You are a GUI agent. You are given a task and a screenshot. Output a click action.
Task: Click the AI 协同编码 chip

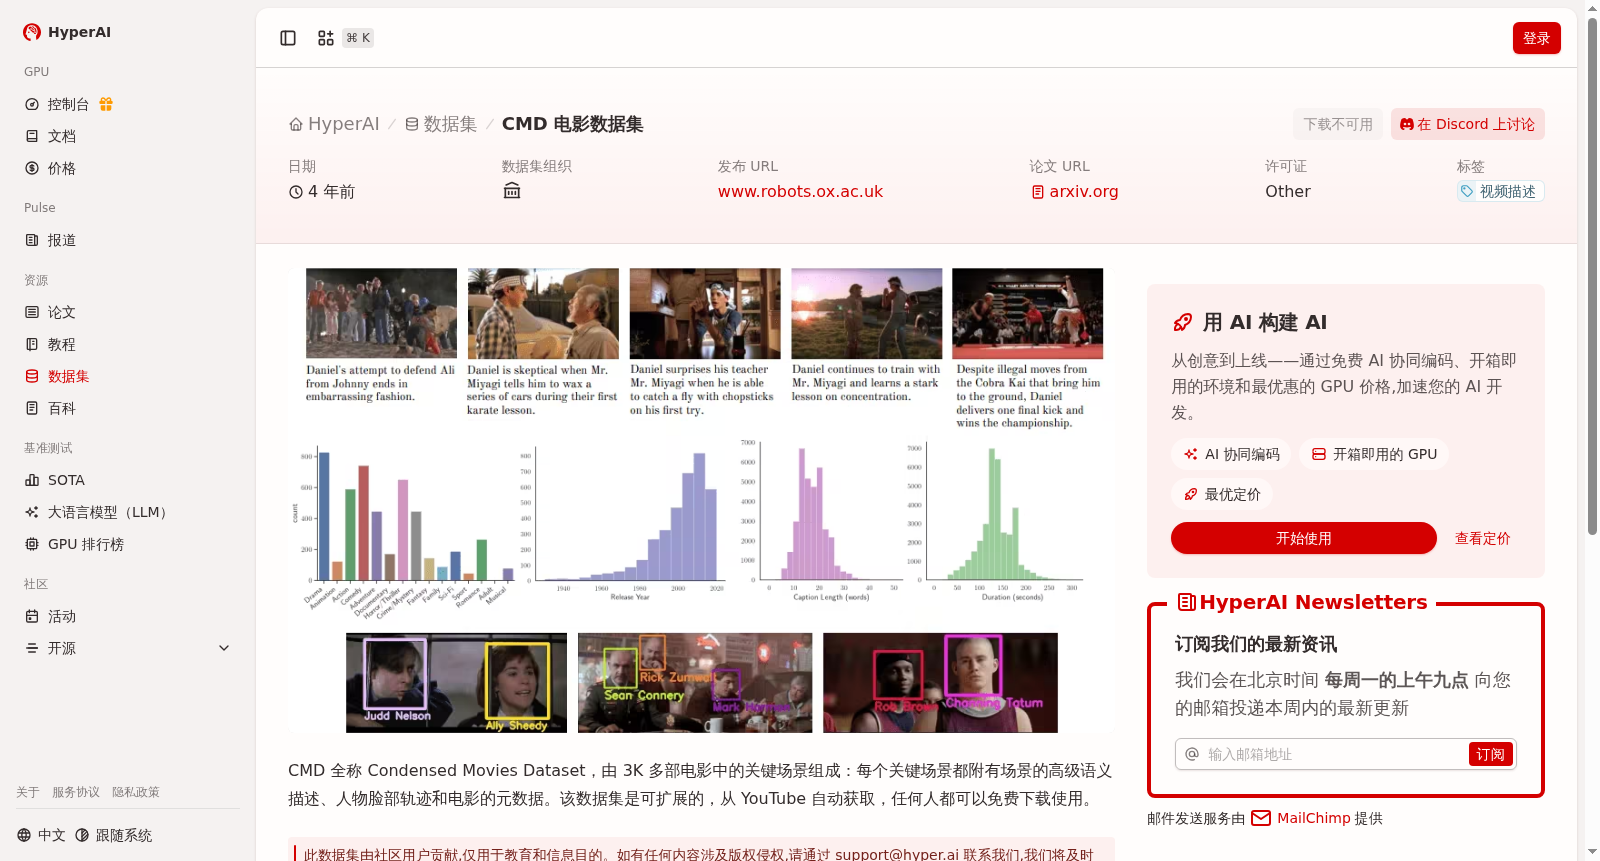pyautogui.click(x=1231, y=454)
